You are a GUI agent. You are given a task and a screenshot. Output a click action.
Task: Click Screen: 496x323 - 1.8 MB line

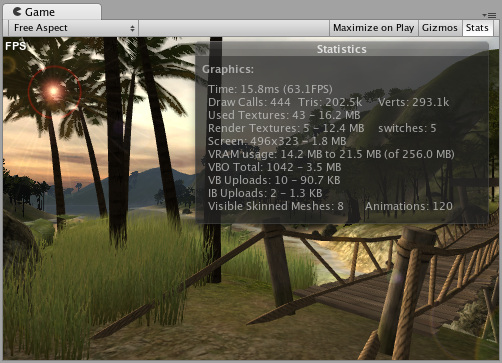(x=277, y=141)
